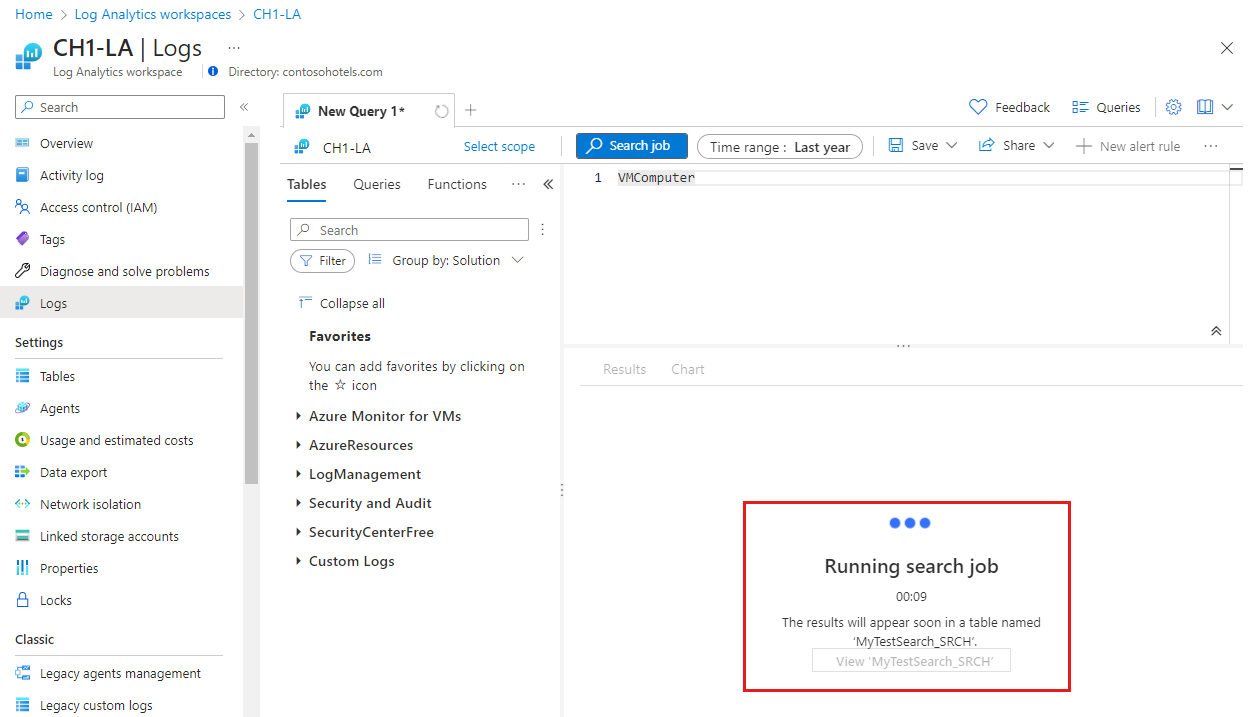1257x717 pixels.
Task: Change the Time range: Last year pill
Action: tap(779, 147)
